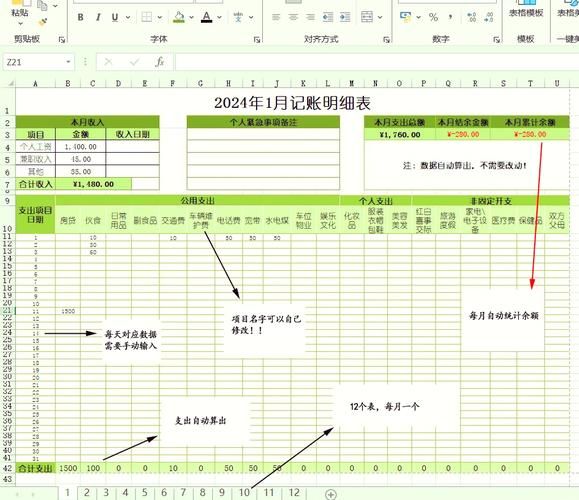Click the merge and center icon
This screenshot has height=500, width=579.
click(367, 17)
